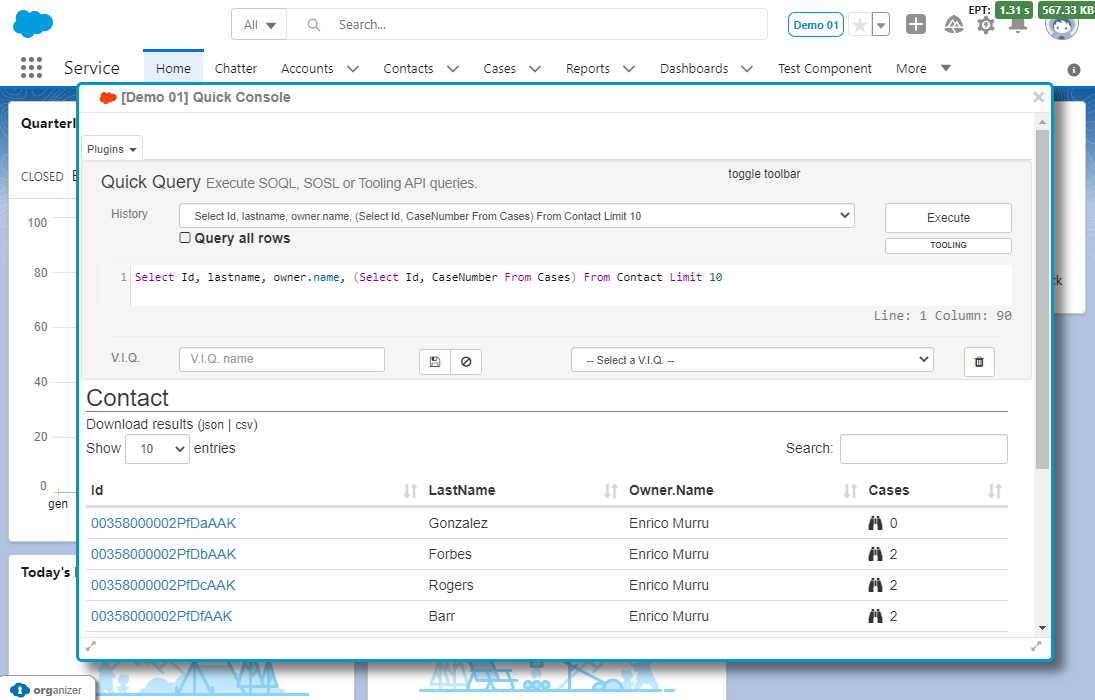This screenshot has width=1095, height=700.
Task: Go to the Home tab
Action: (173, 68)
